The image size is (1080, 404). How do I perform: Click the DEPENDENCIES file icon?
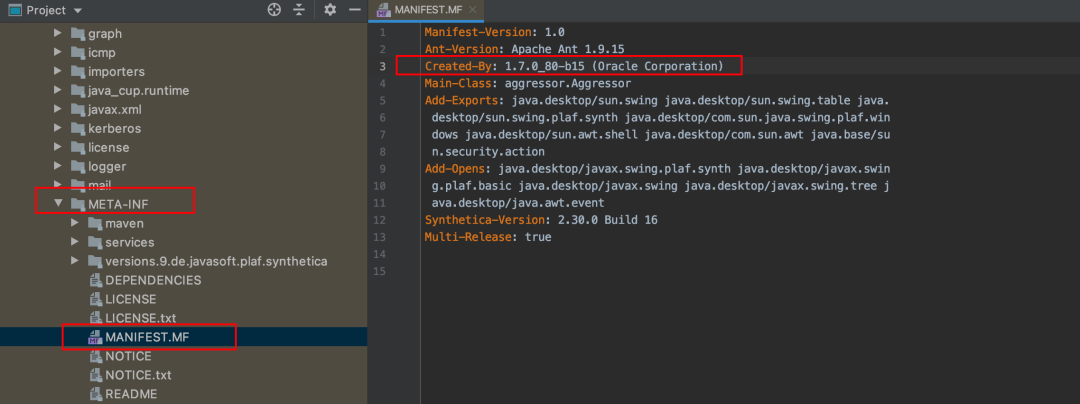(95, 280)
